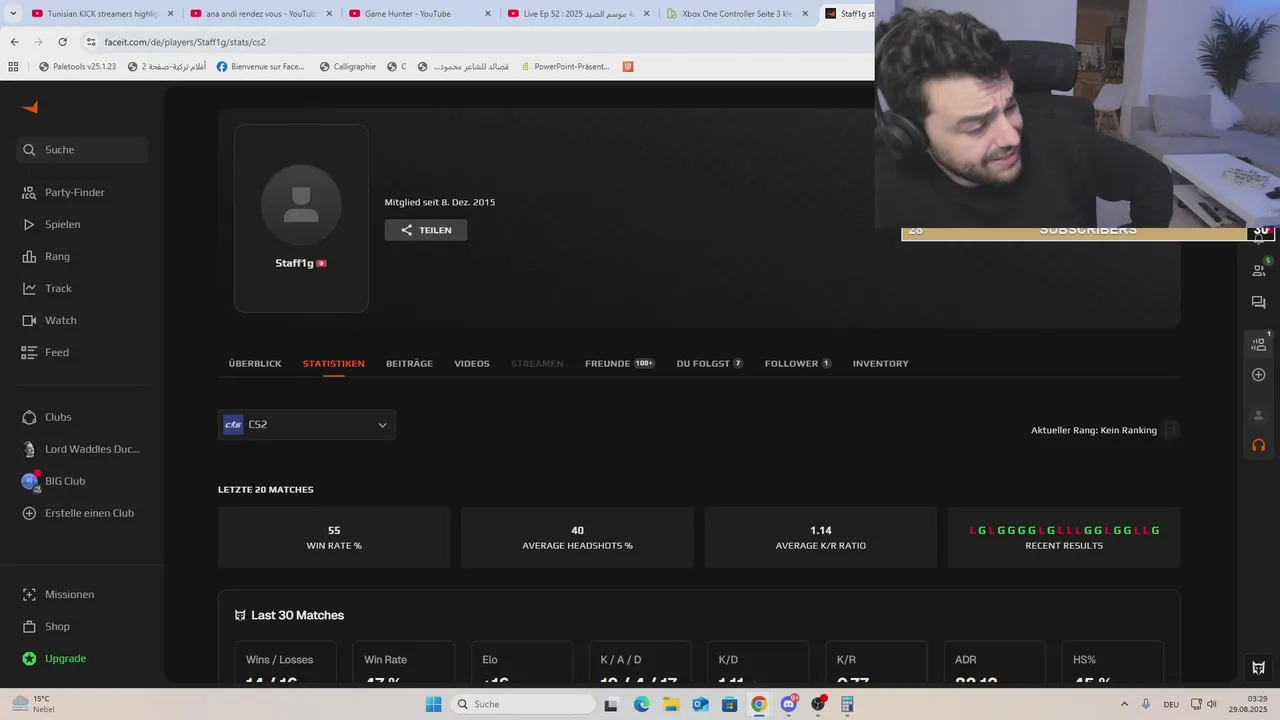Image resolution: width=1280 pixels, height=720 pixels.
Task: Reload the page with the refresh button
Action: (x=62, y=42)
